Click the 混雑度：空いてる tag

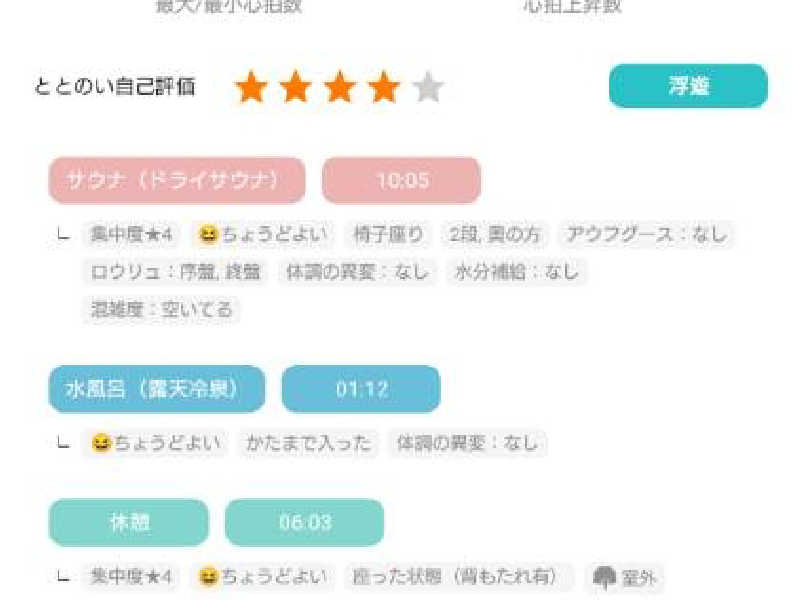click(x=161, y=309)
